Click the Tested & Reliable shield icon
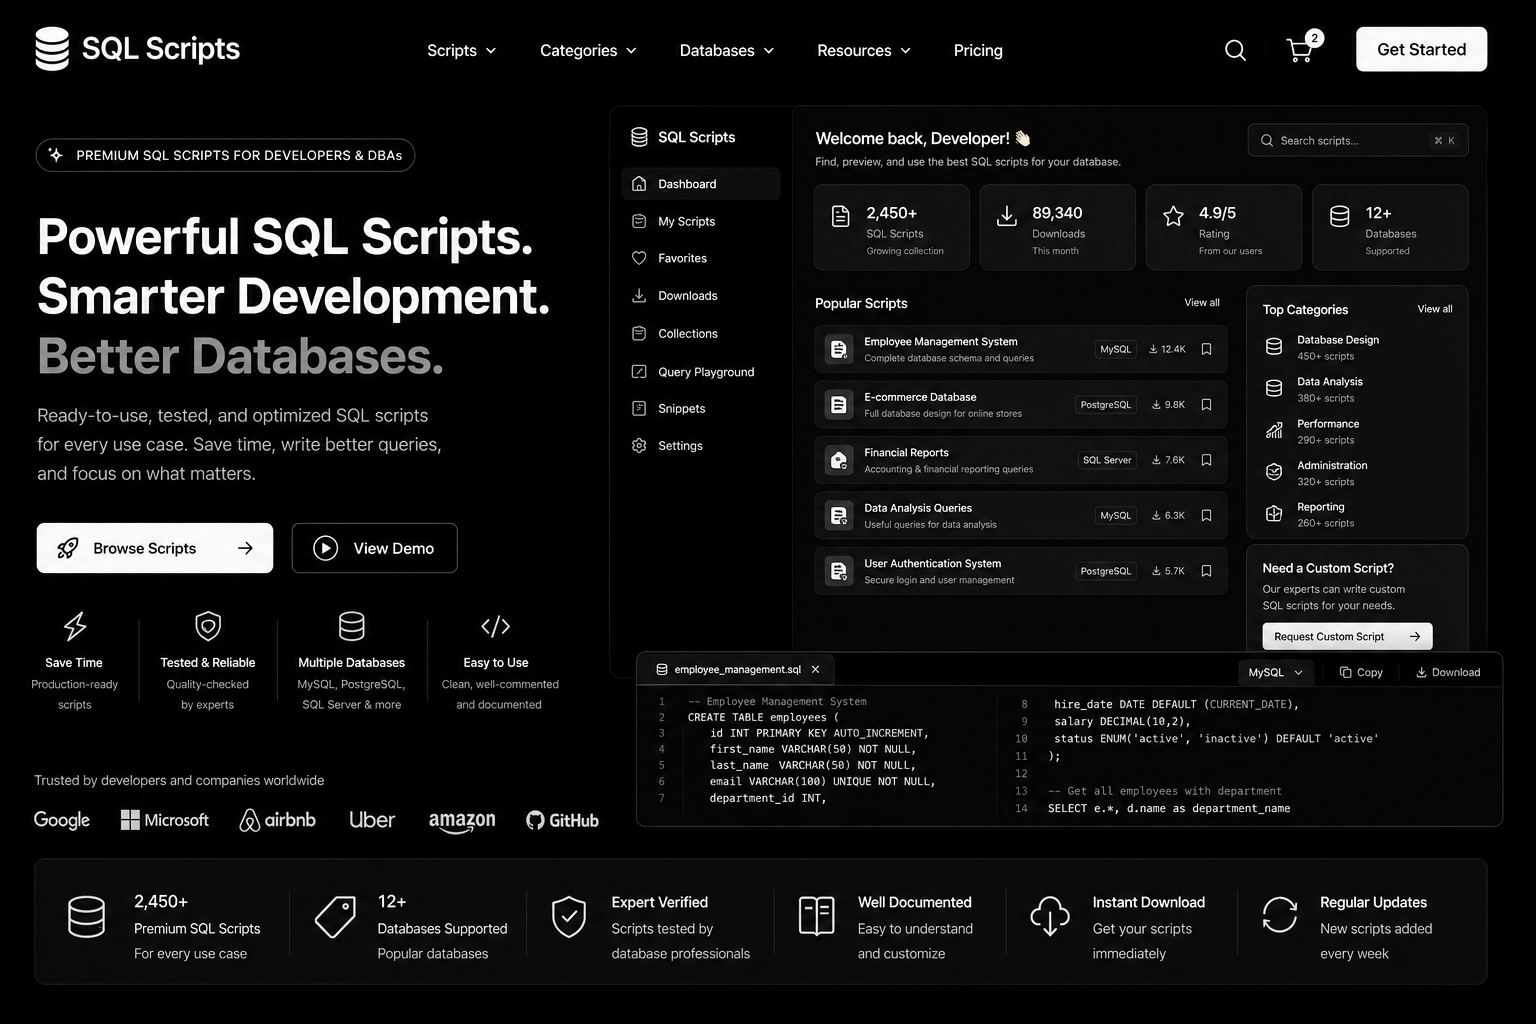 pyautogui.click(x=208, y=626)
